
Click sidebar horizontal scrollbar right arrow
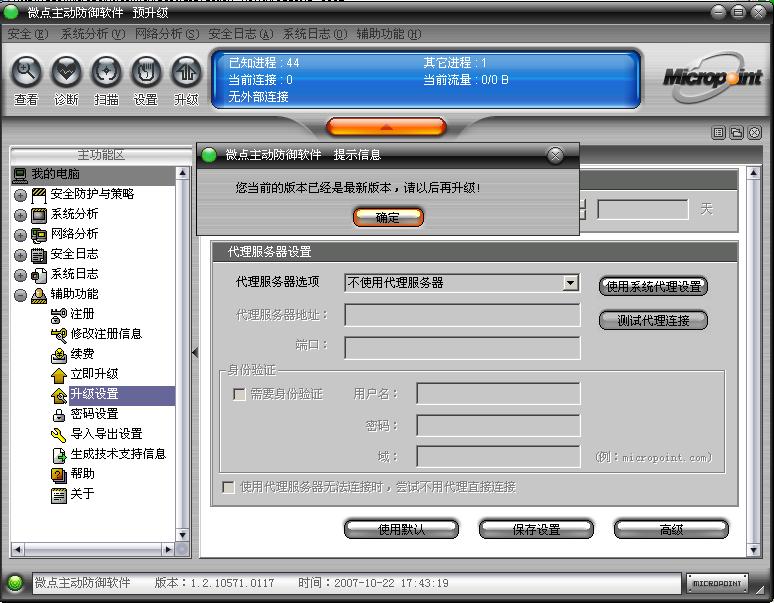[x=168, y=549]
